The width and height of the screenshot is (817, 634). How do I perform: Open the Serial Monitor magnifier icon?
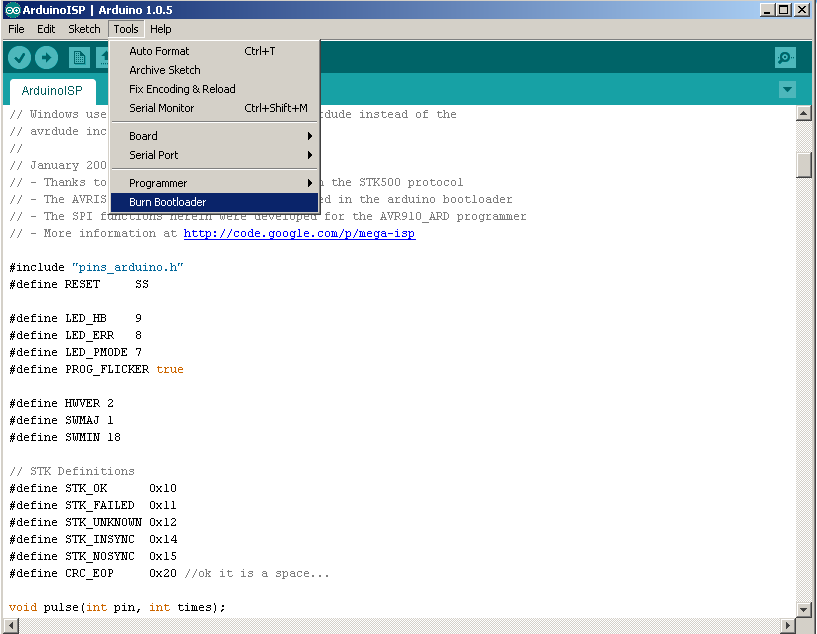(785, 57)
